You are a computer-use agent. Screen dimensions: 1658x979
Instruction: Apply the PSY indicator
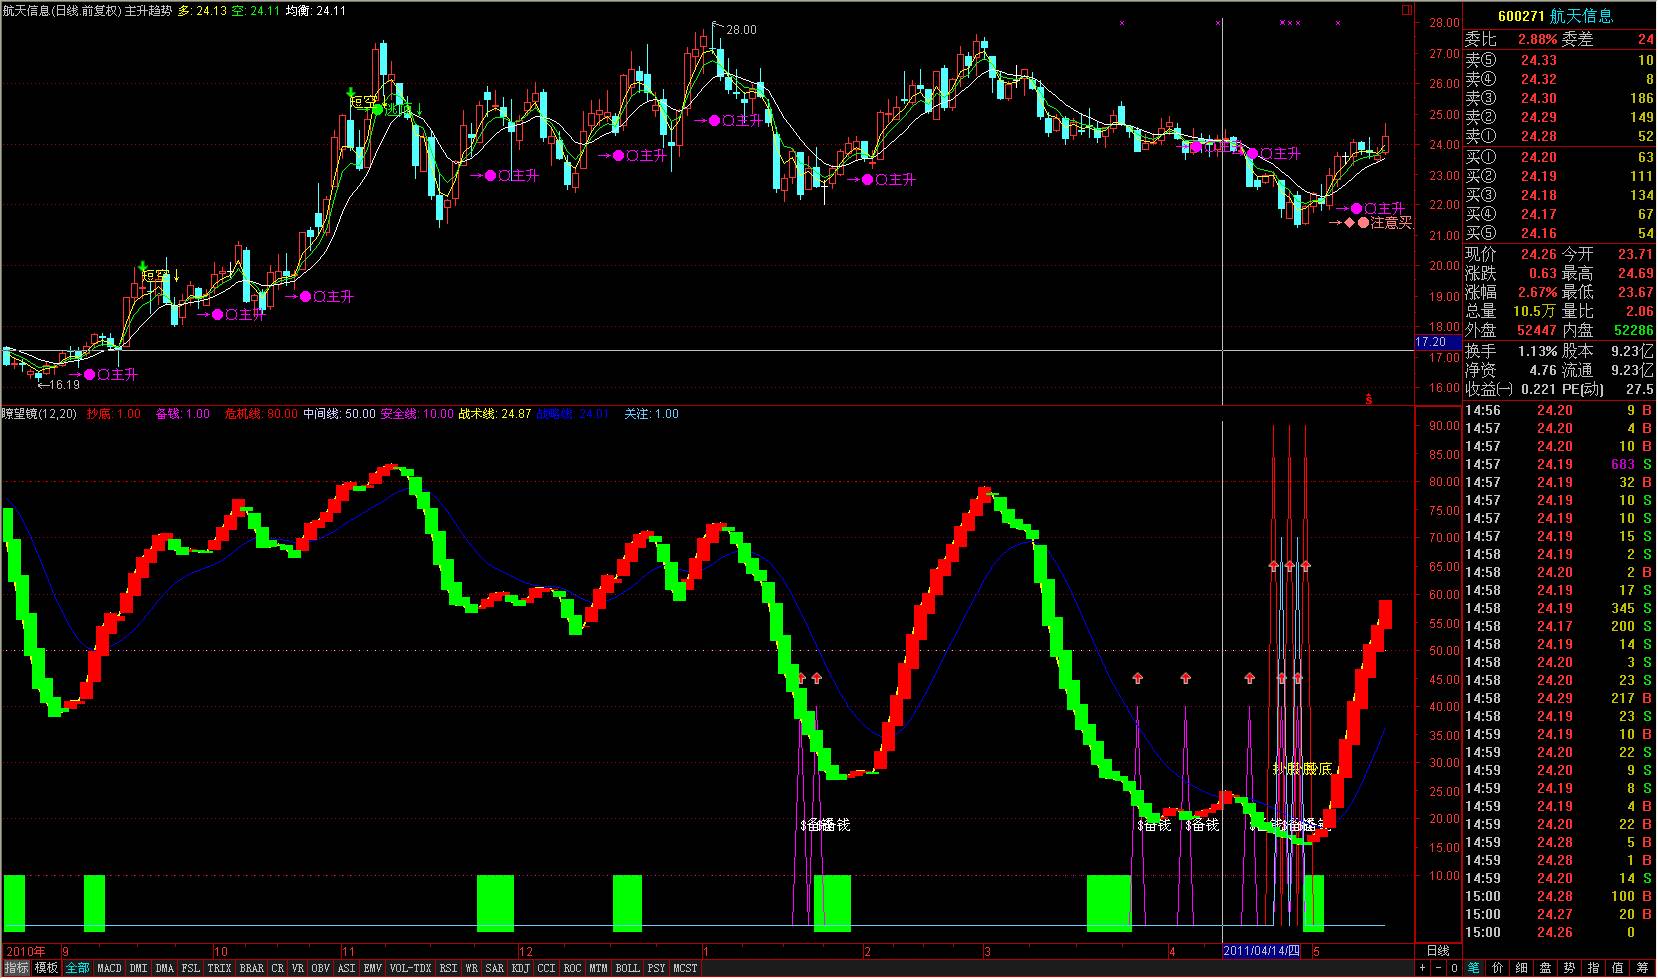657,968
